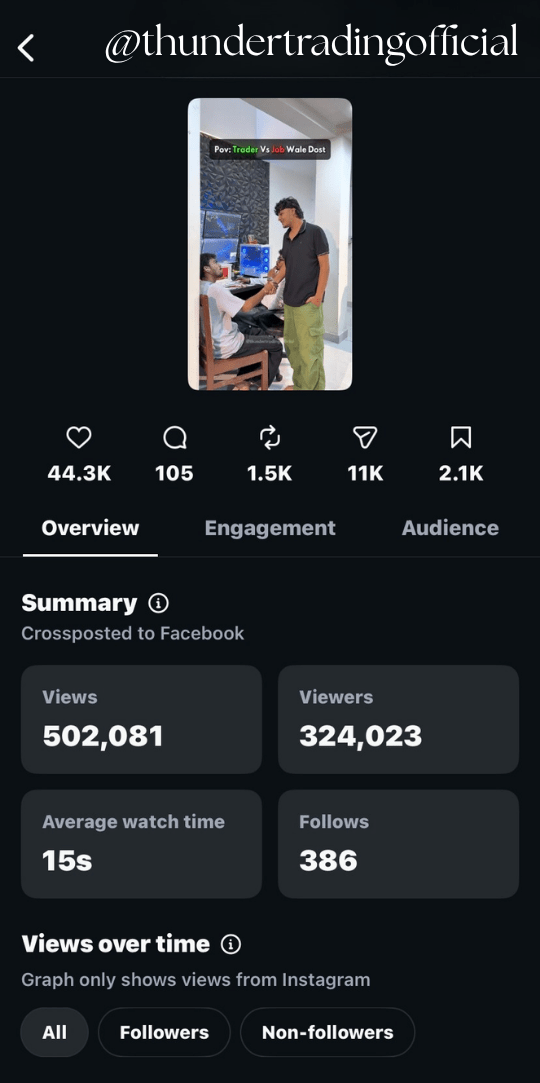Click the 44.3K likes count
This screenshot has width=540, height=1083.
79,474
